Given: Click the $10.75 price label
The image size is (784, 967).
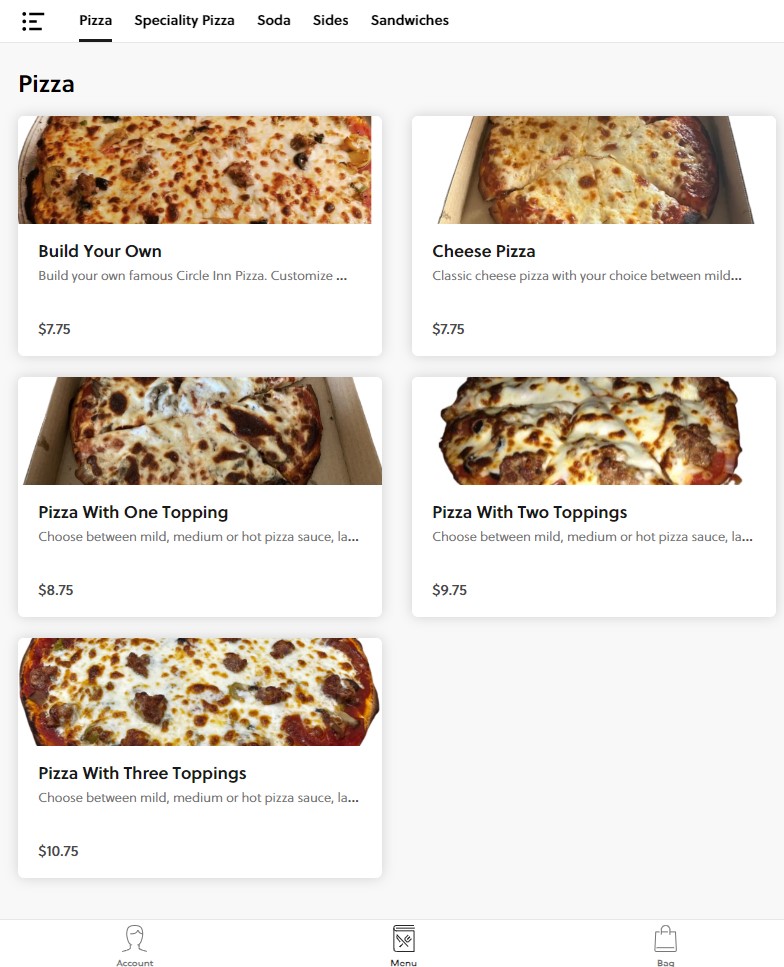Looking at the screenshot, I should (x=58, y=851).
